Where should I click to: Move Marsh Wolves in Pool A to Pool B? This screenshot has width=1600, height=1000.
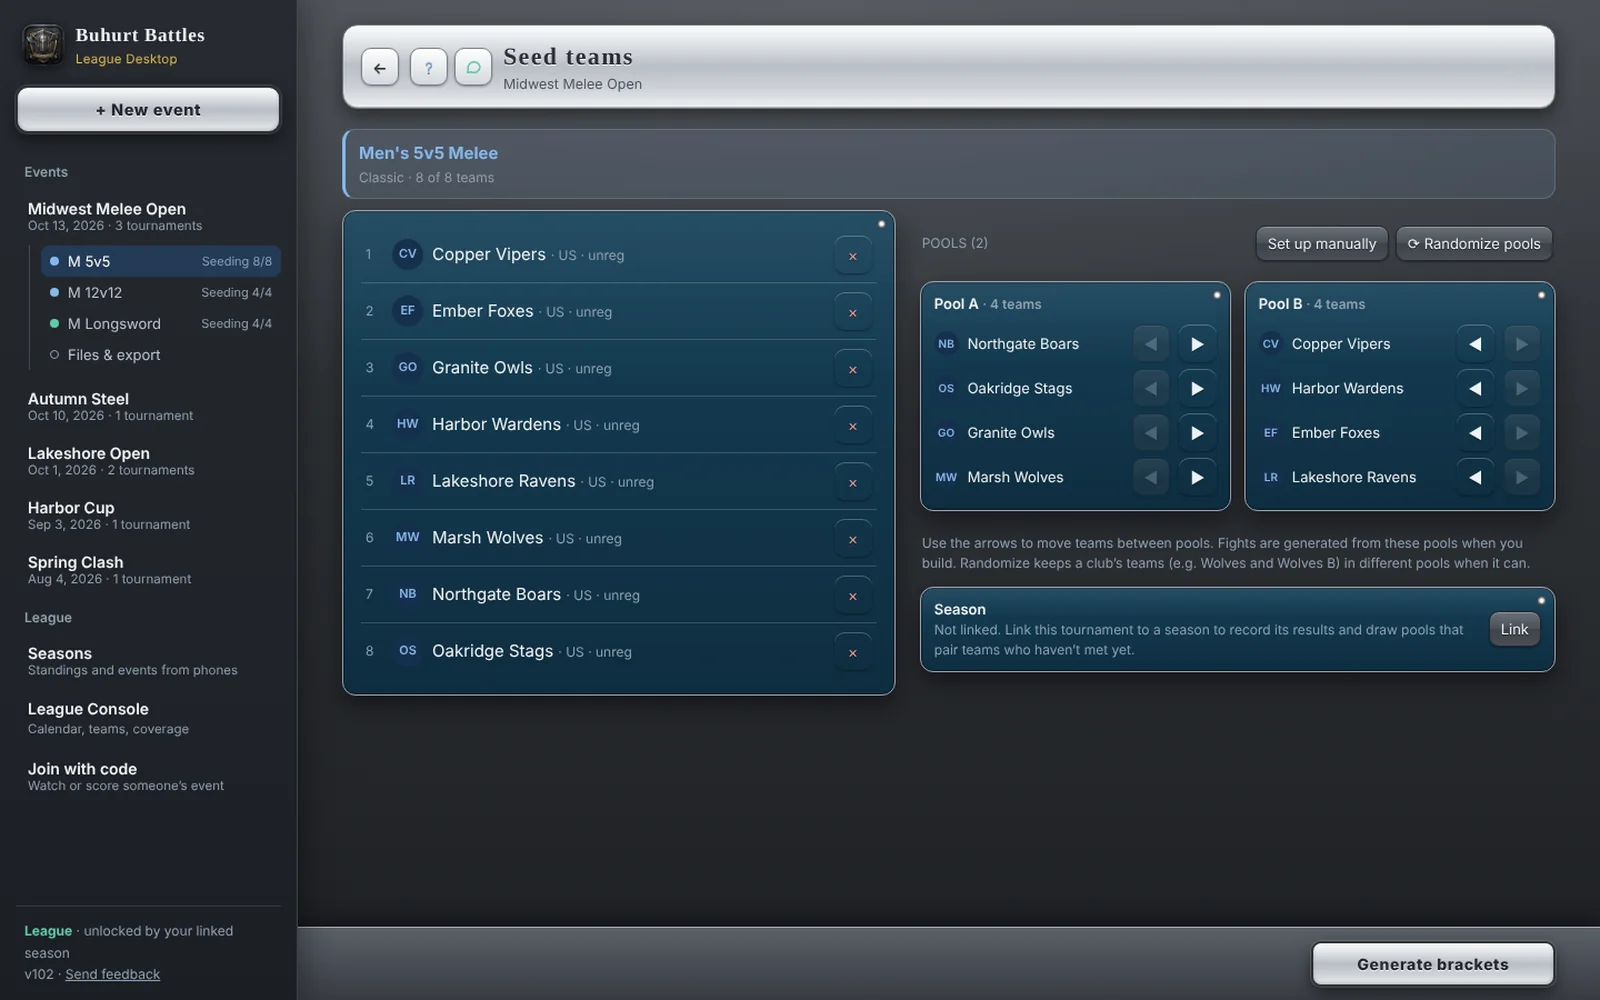[x=1197, y=477]
